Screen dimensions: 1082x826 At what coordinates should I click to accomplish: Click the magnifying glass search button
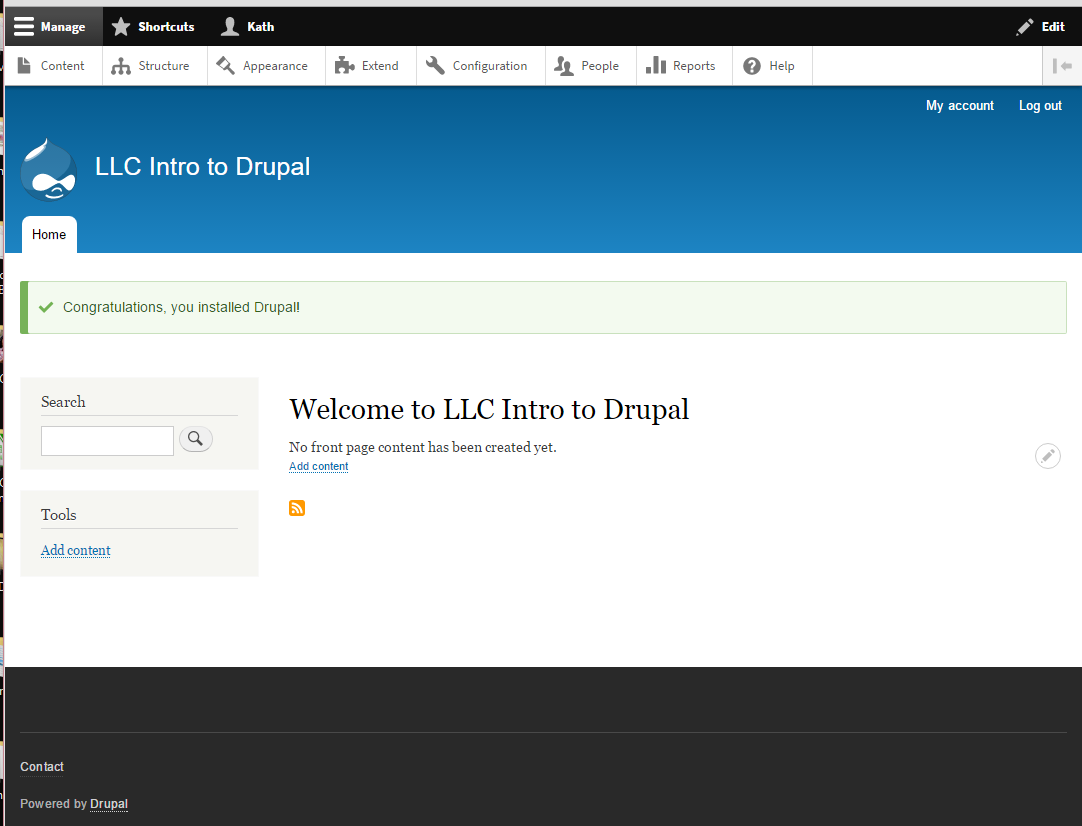coord(195,439)
